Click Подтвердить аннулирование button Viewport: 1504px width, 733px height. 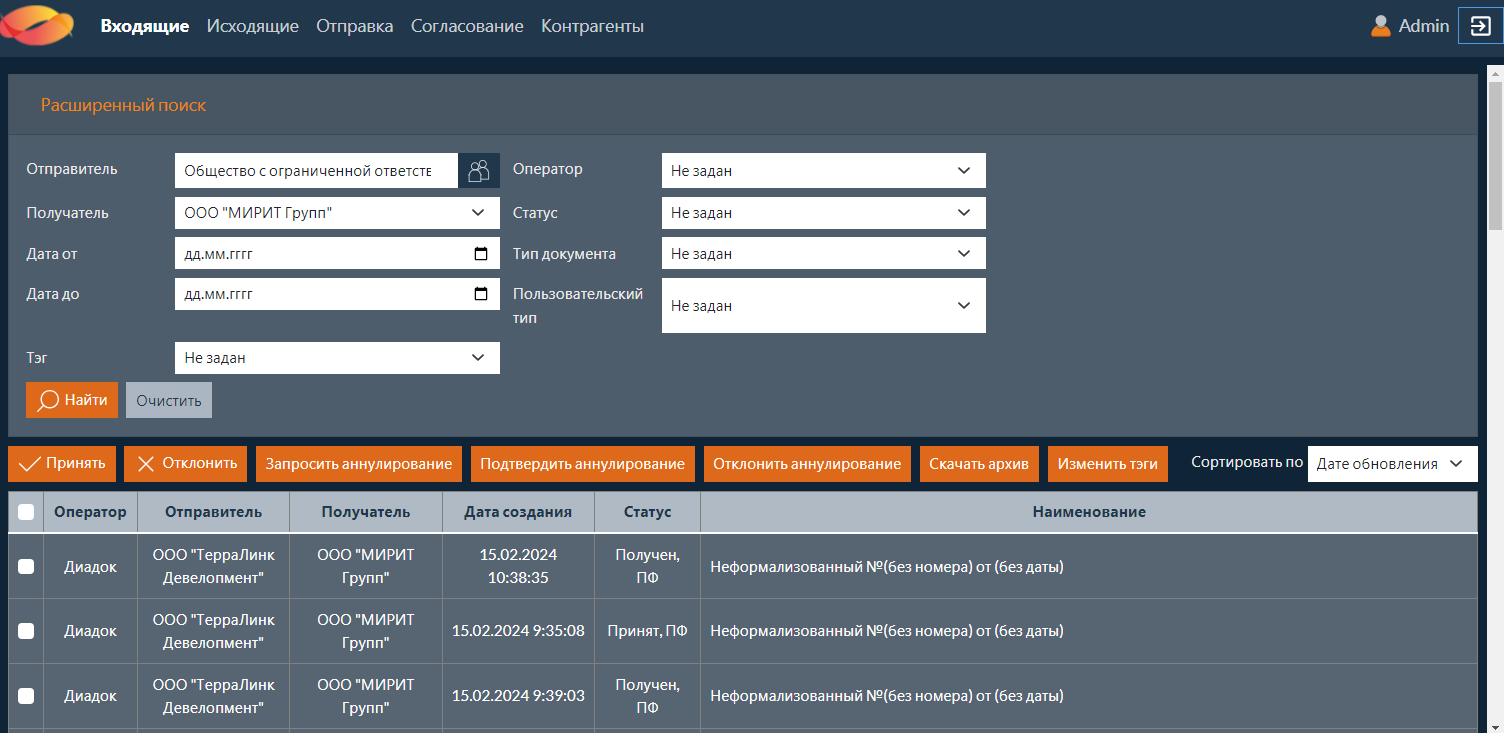click(582, 464)
